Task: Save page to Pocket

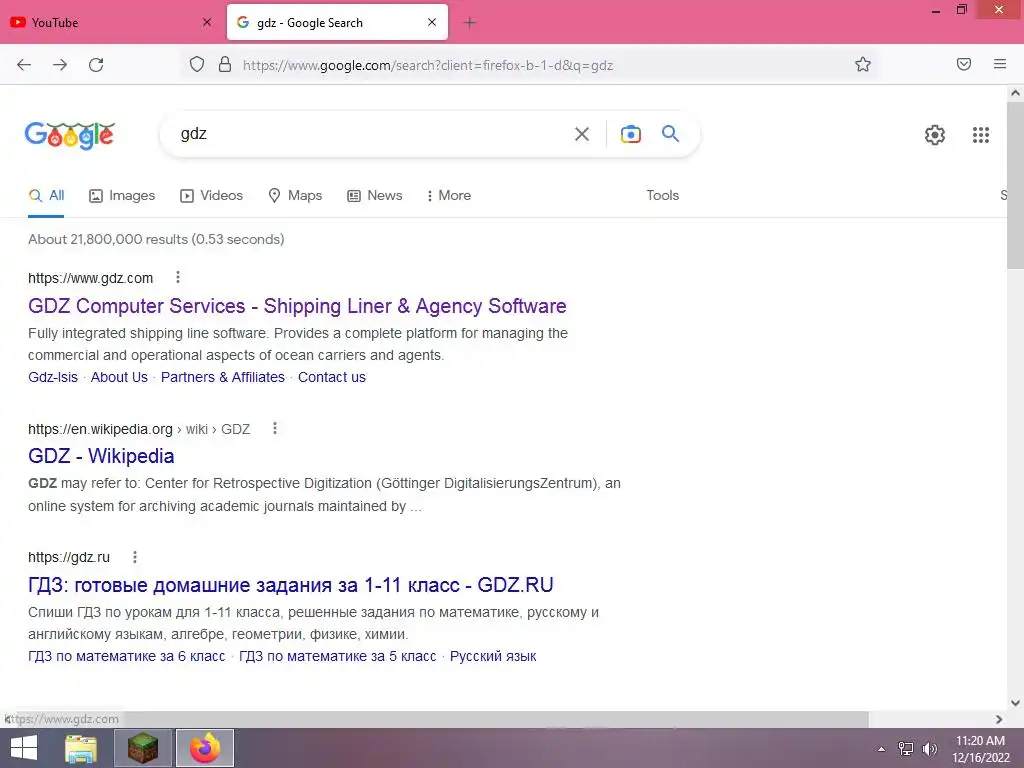Action: click(x=964, y=64)
